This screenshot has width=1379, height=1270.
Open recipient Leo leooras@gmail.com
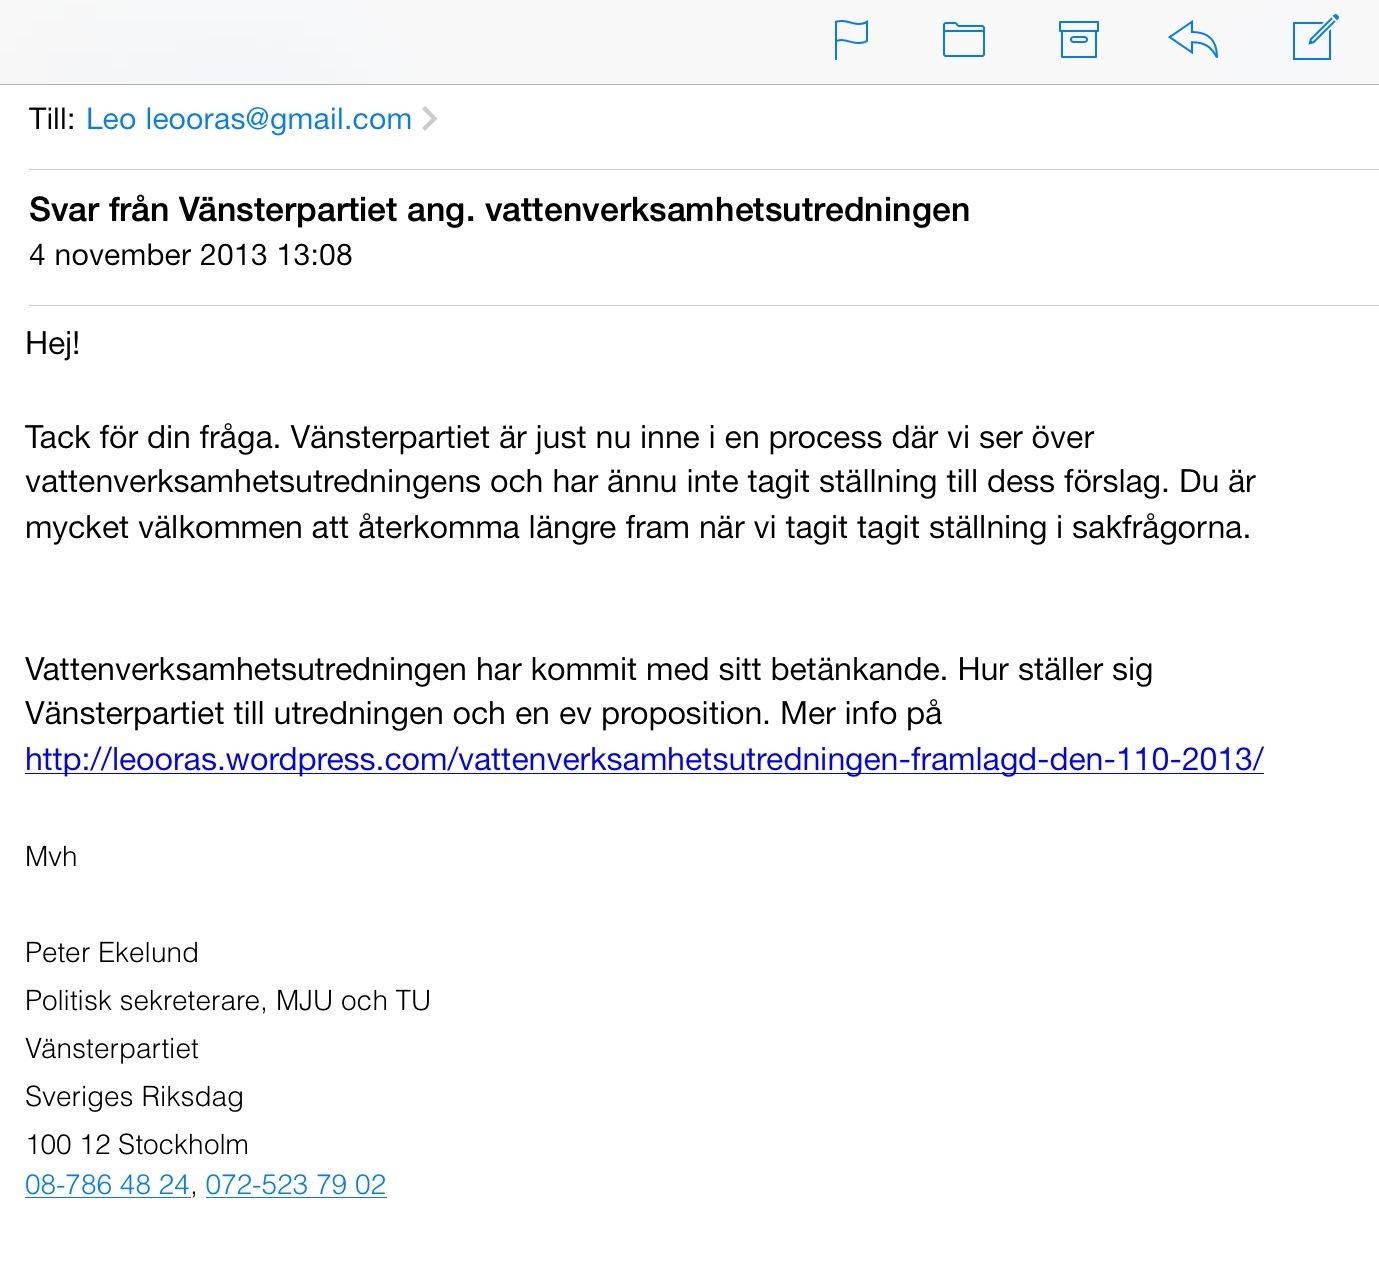pos(249,119)
